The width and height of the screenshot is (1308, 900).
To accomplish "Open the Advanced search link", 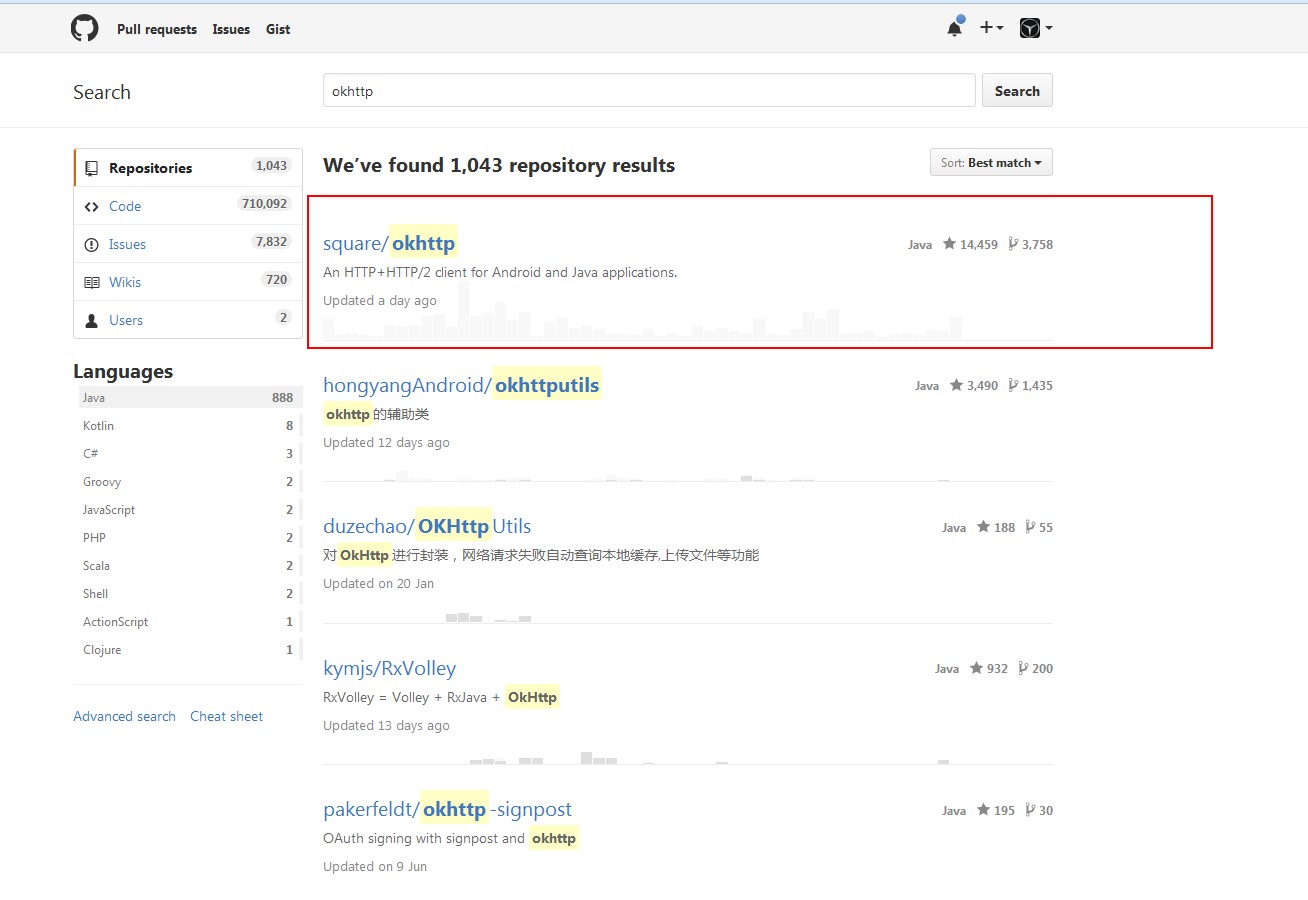I will [x=124, y=716].
